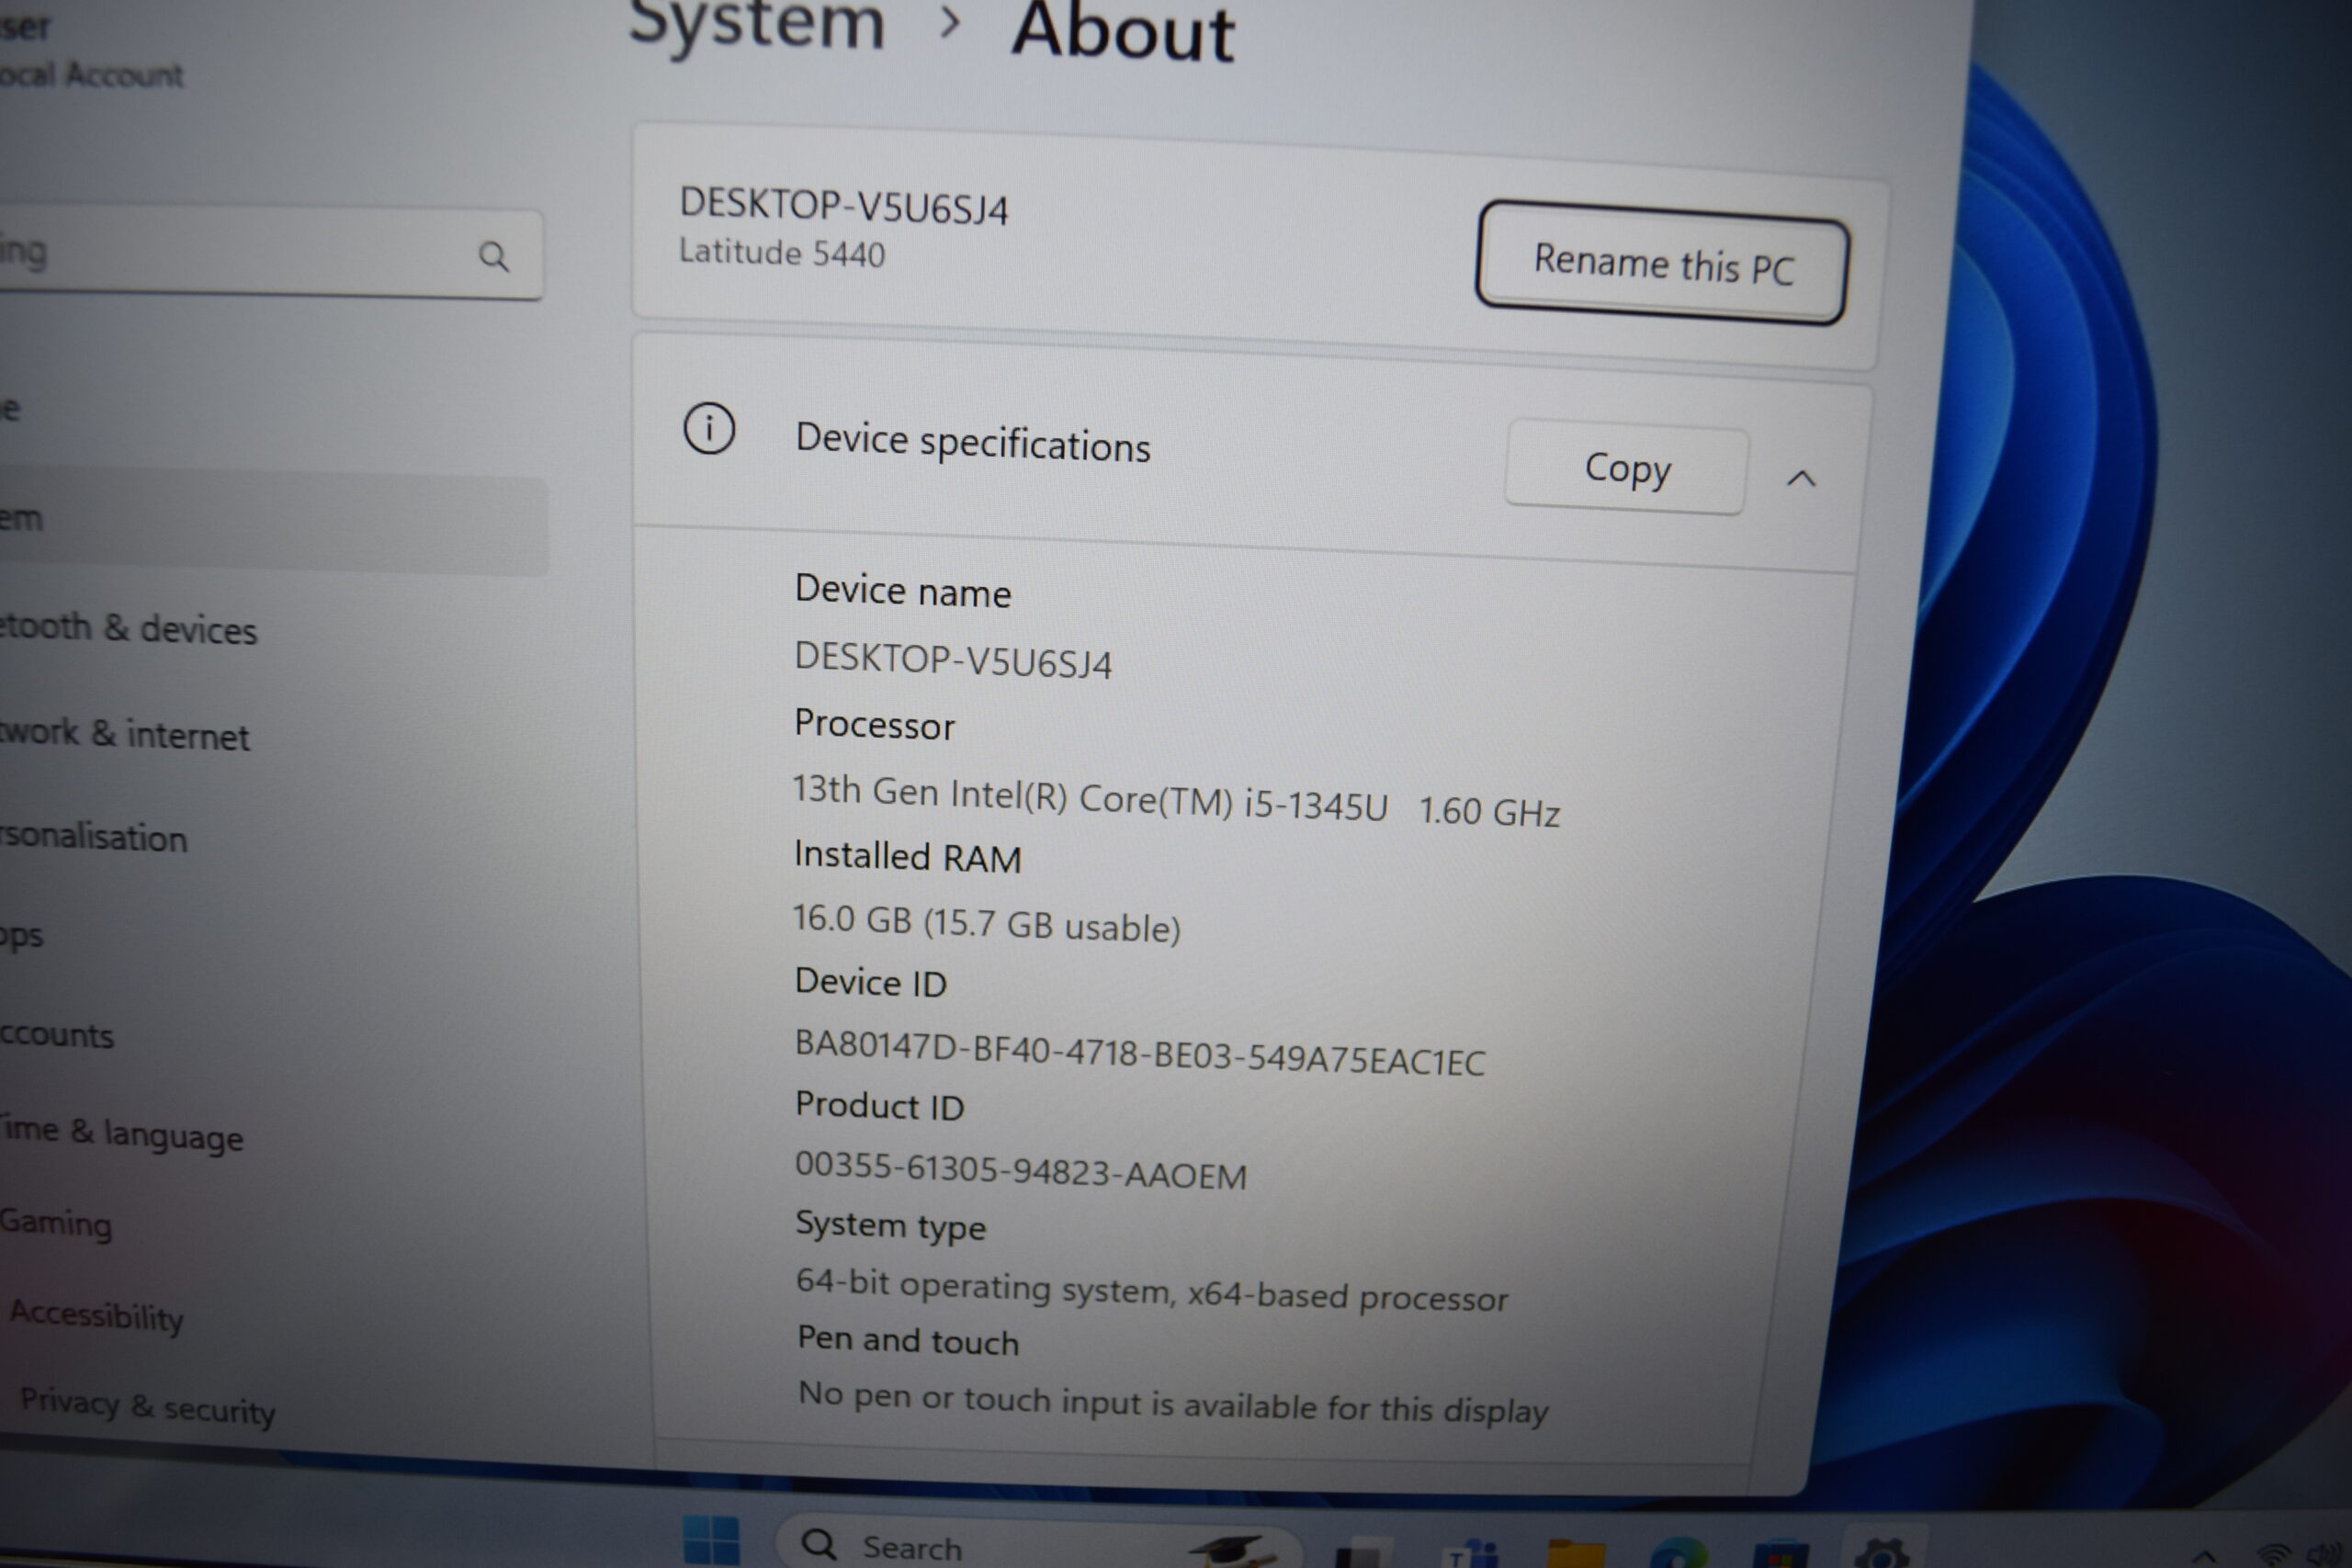Image resolution: width=2352 pixels, height=1568 pixels.
Task: Open File Explorer from the taskbar
Action: click(1576, 1552)
